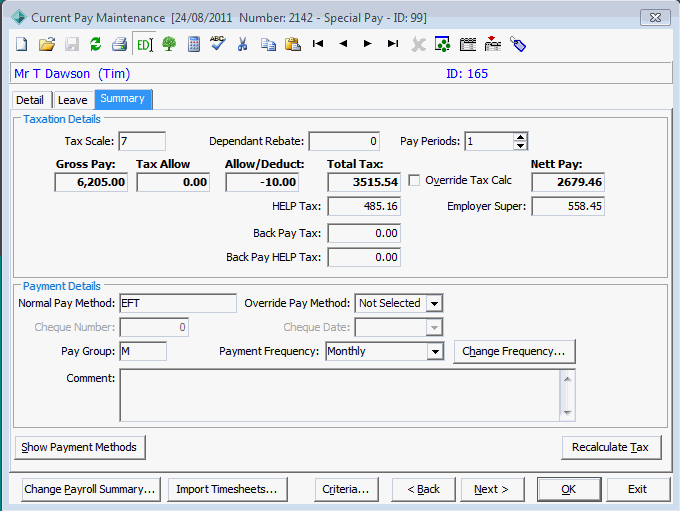This screenshot has width=680, height=511.
Task: Click the Recalculate Tax button
Action: coord(611,447)
